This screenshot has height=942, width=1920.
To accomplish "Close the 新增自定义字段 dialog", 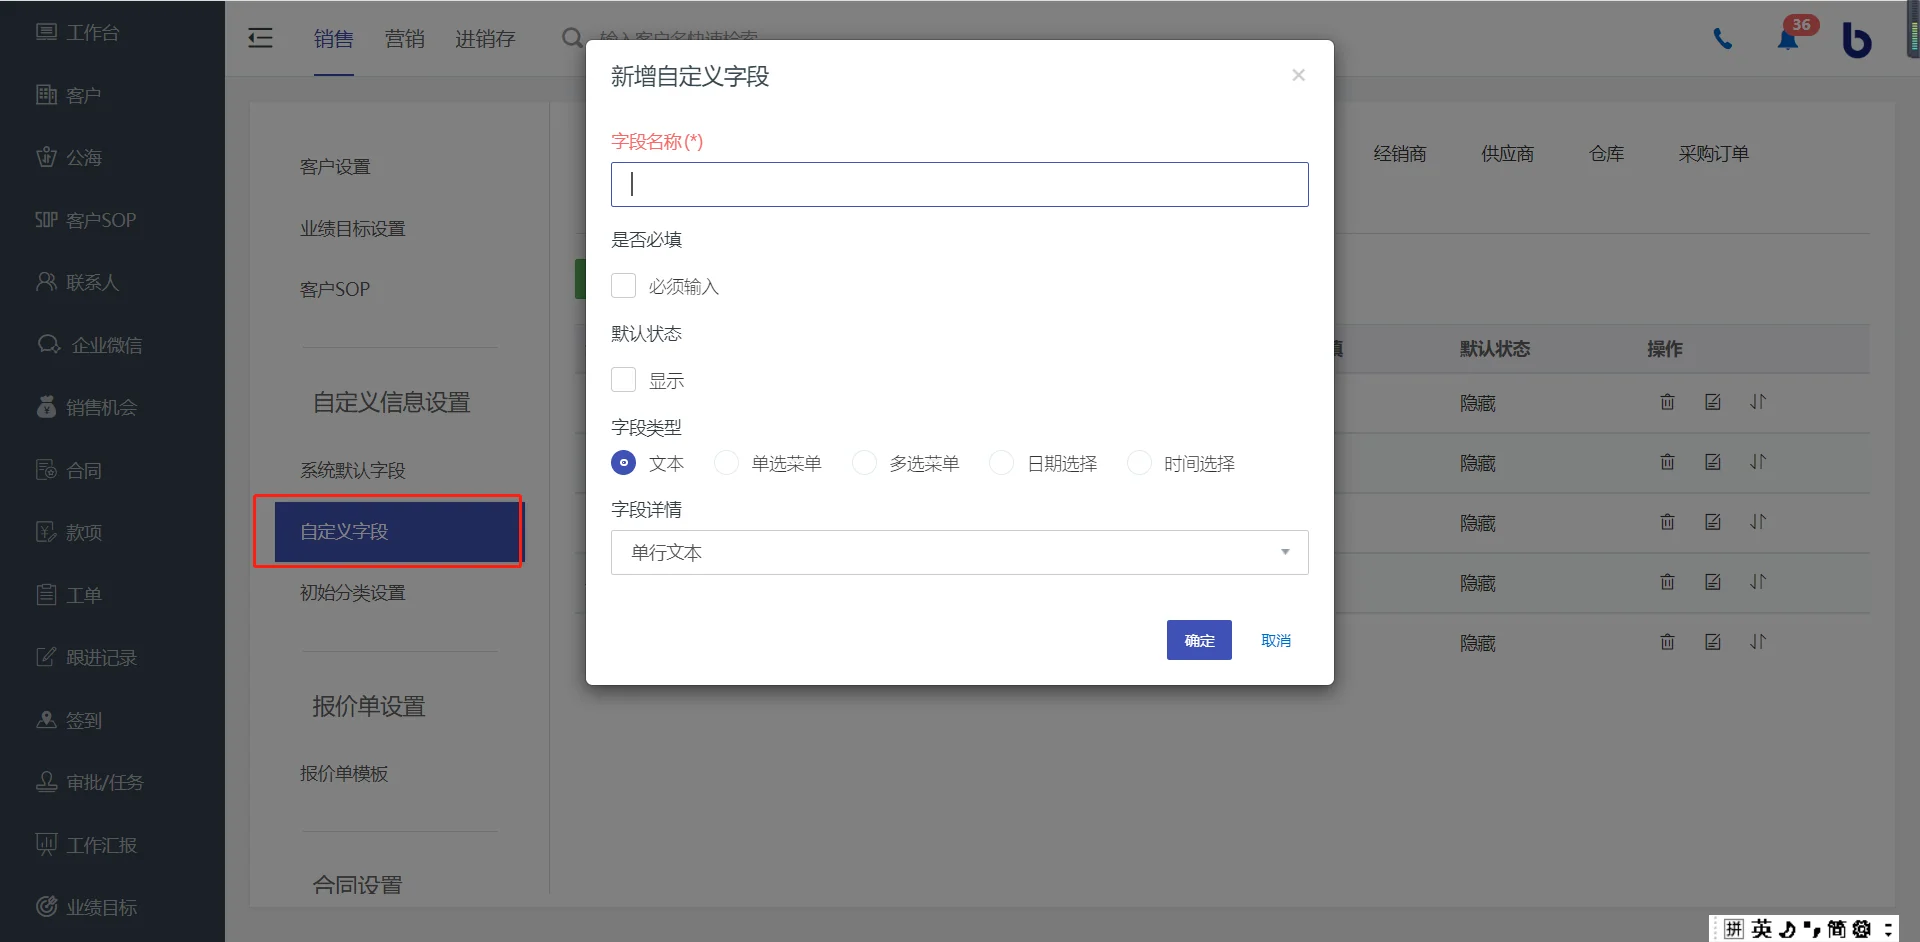I will click(1298, 75).
